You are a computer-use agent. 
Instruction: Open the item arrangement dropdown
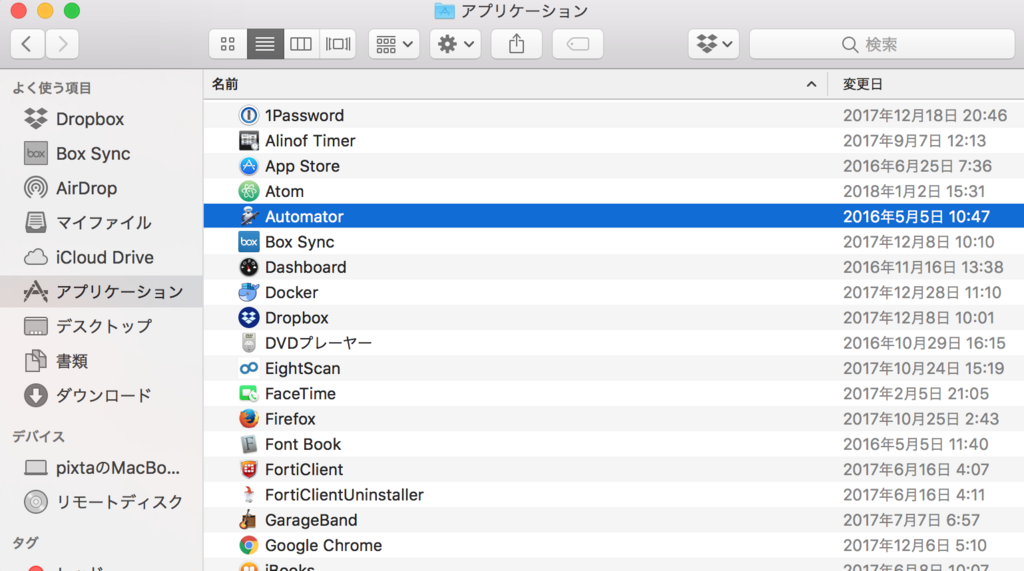394,44
